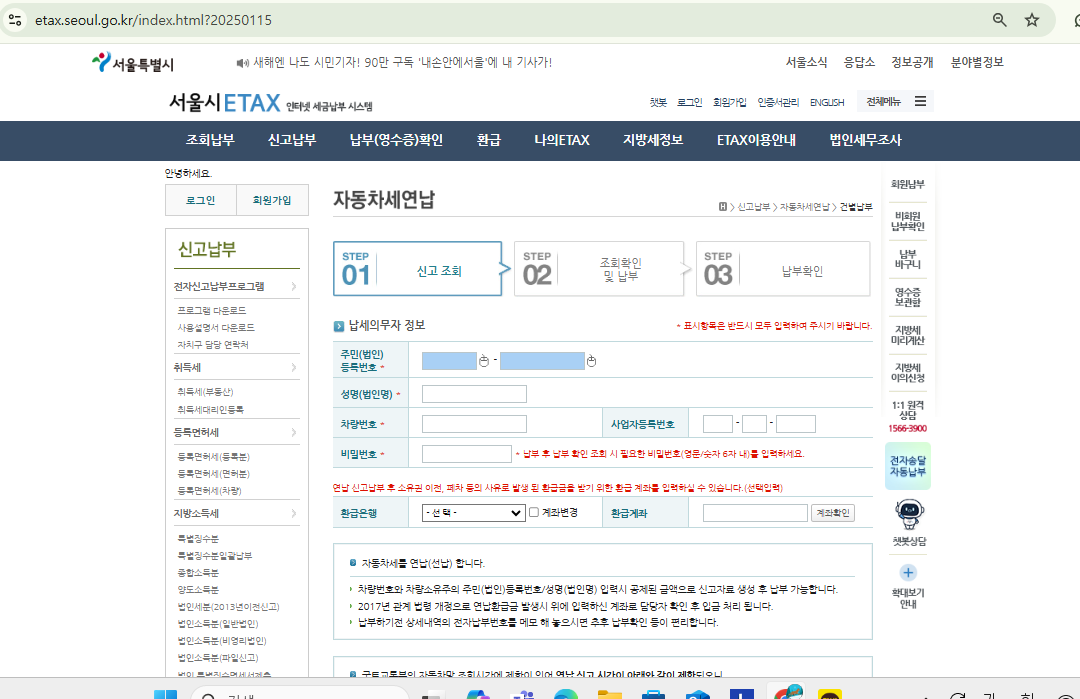
Task: Click first 주민(법인)등록번호 input box
Action: 449,361
